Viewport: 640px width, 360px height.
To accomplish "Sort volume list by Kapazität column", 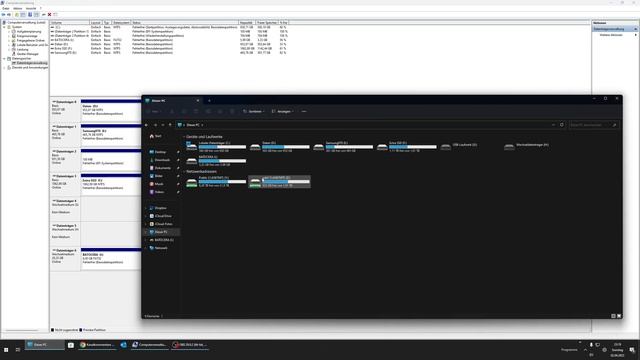I will point(247,22).
